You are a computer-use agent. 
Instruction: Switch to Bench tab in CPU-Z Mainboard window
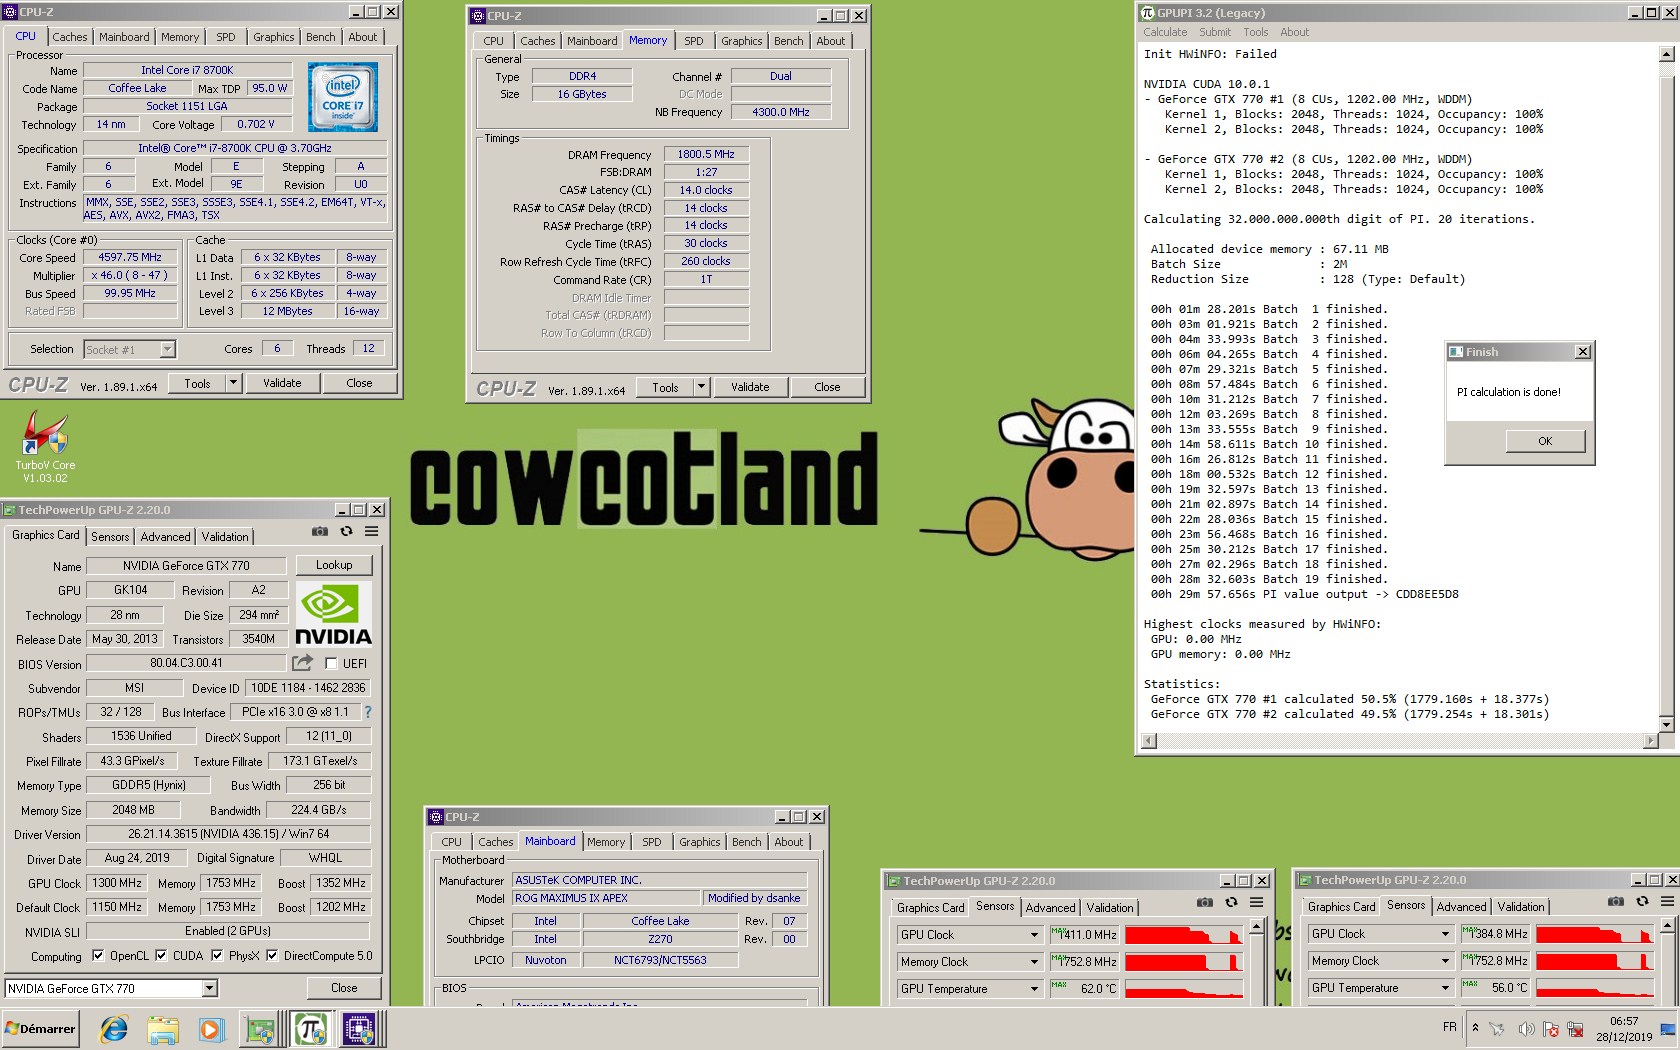click(746, 842)
